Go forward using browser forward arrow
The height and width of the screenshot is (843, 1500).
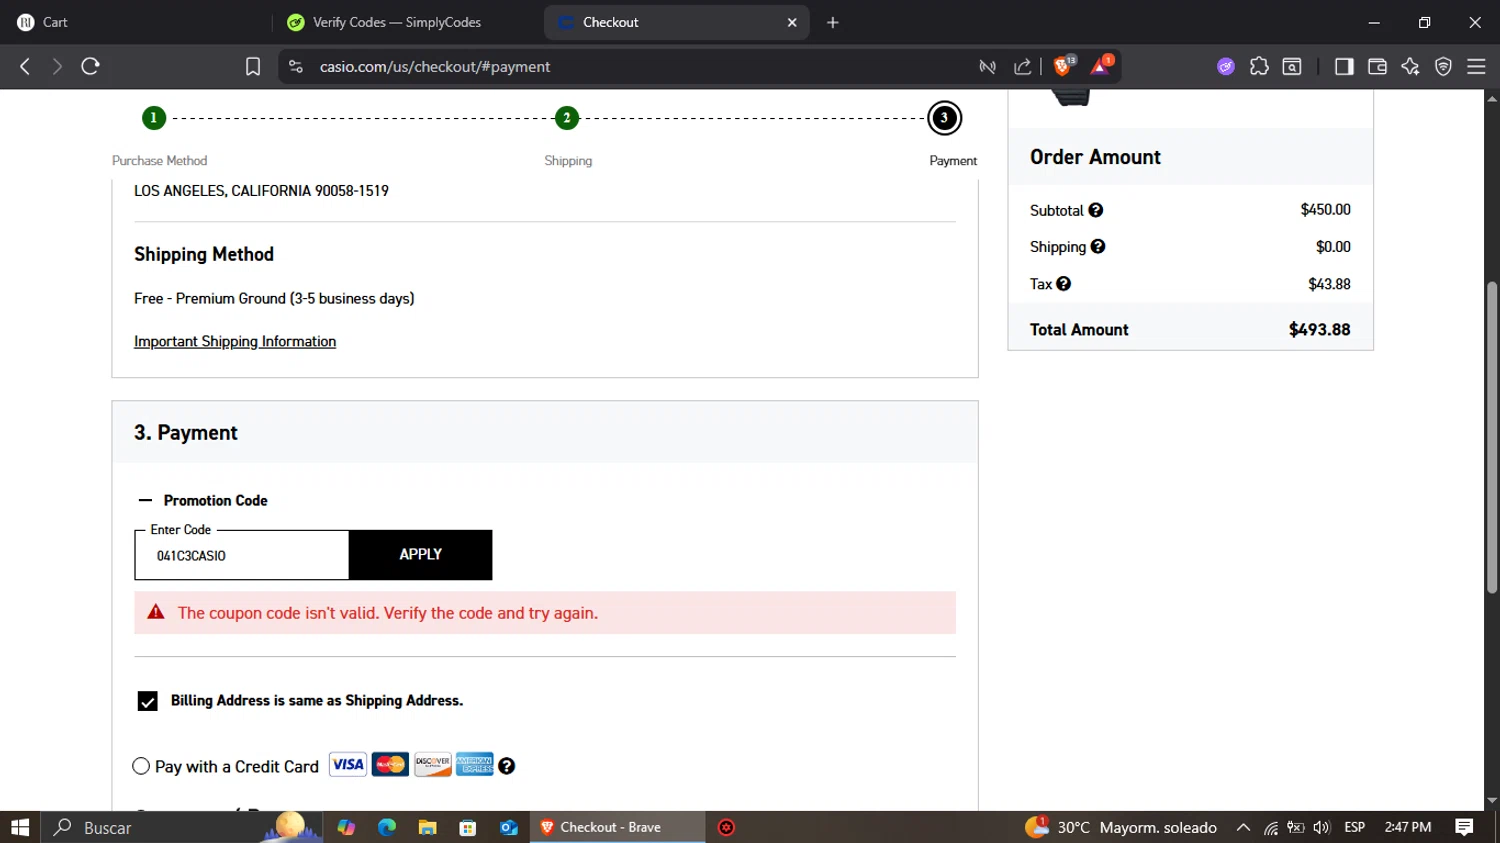(57, 66)
